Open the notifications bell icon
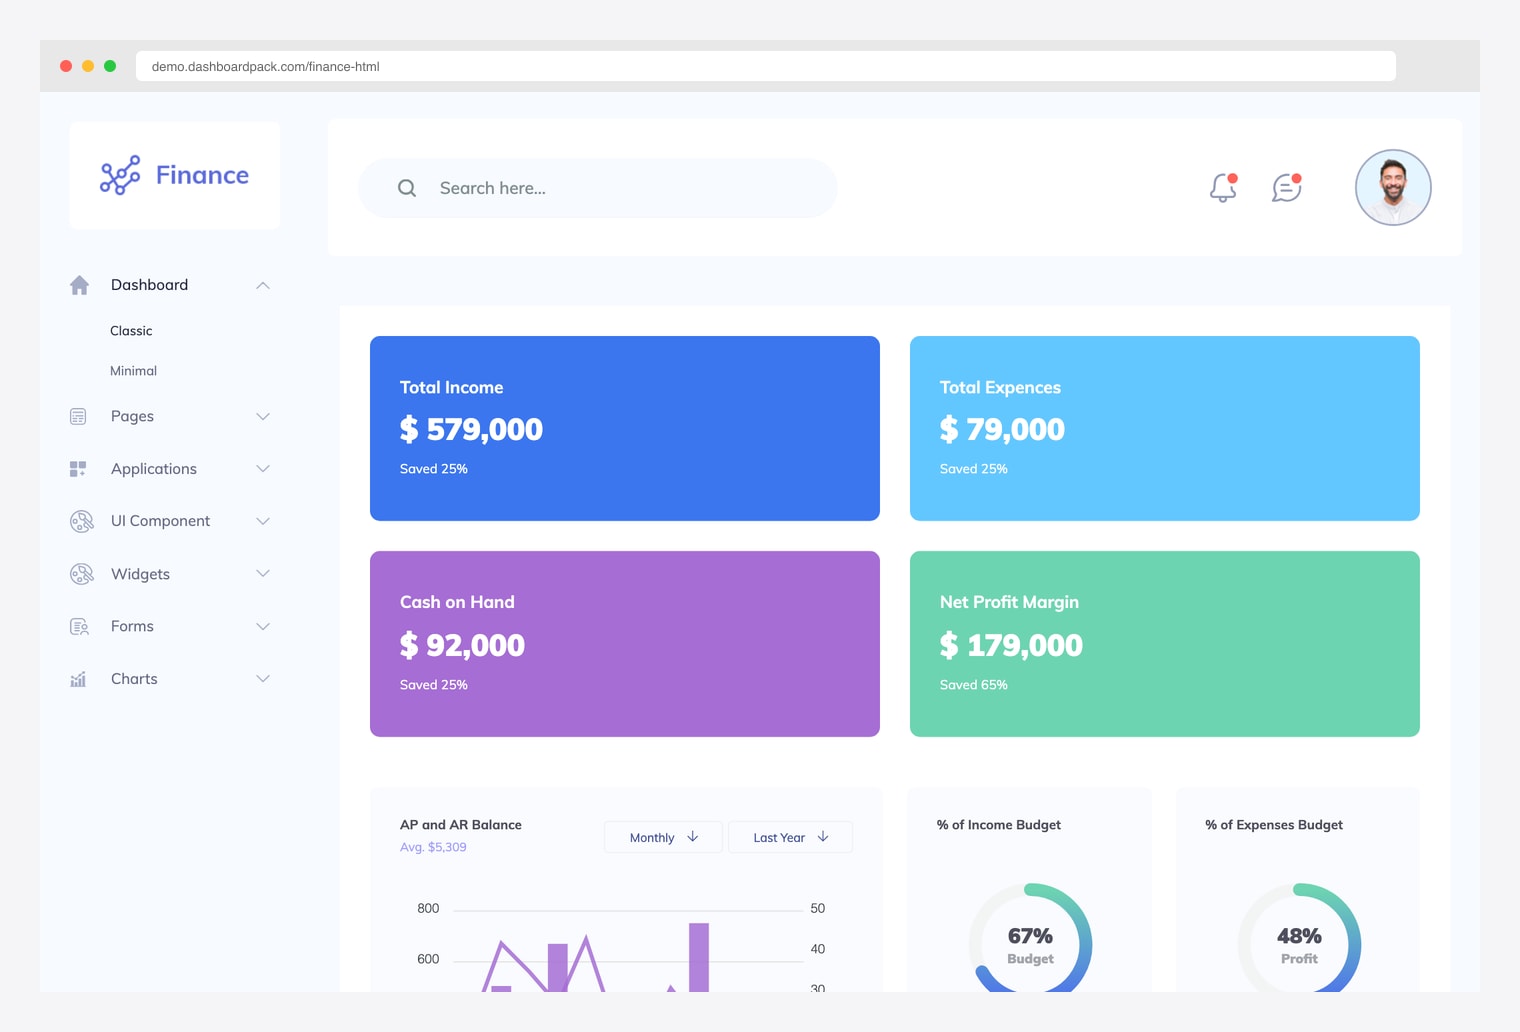1520x1032 pixels. (x=1223, y=187)
